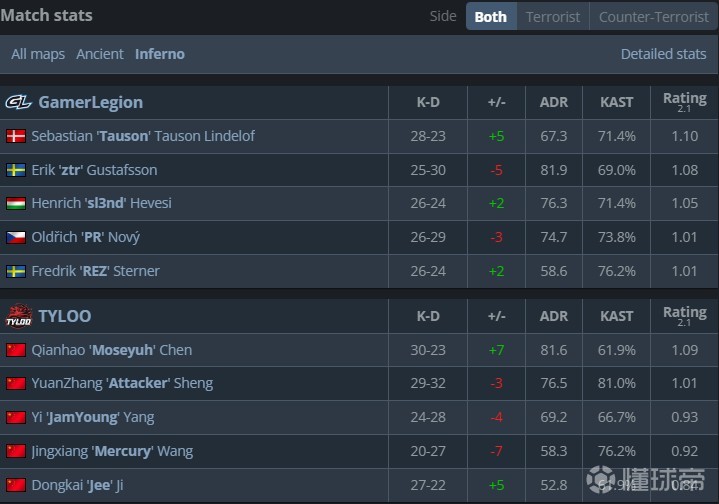Screen dimensions: 719x504
Task: Click the GamerLegion Rating 2.1 column header
Action: [684, 102]
